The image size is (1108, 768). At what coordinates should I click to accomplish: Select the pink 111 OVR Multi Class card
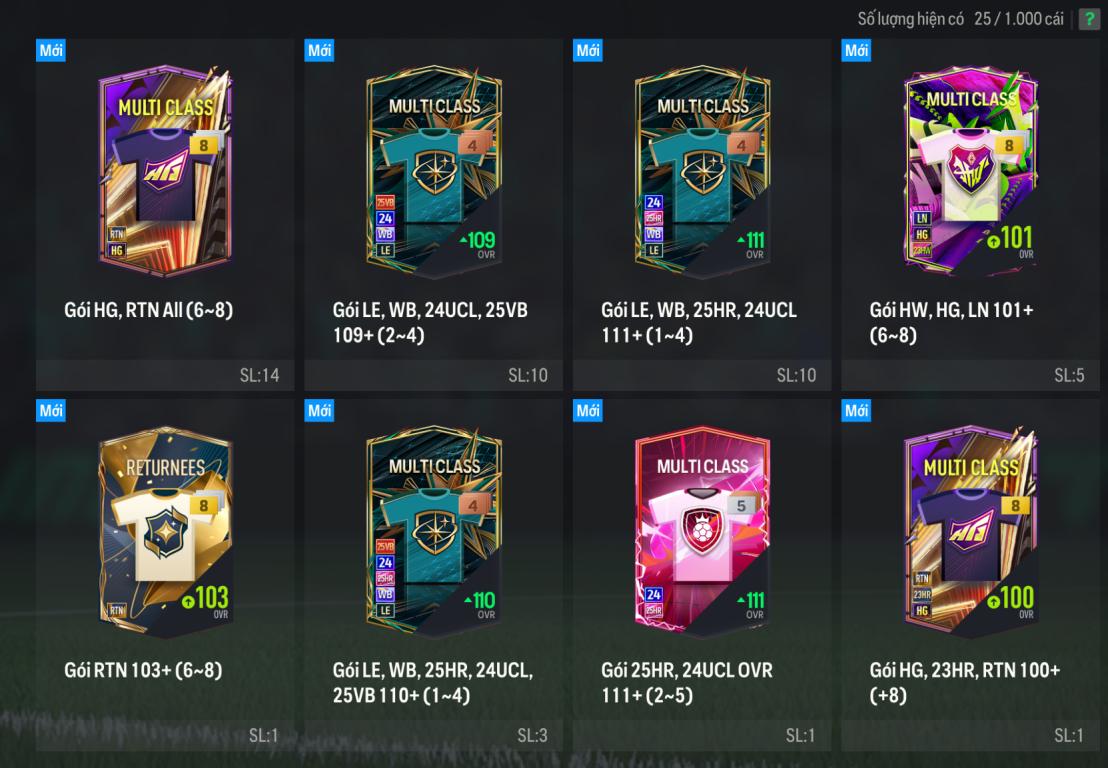point(702,531)
